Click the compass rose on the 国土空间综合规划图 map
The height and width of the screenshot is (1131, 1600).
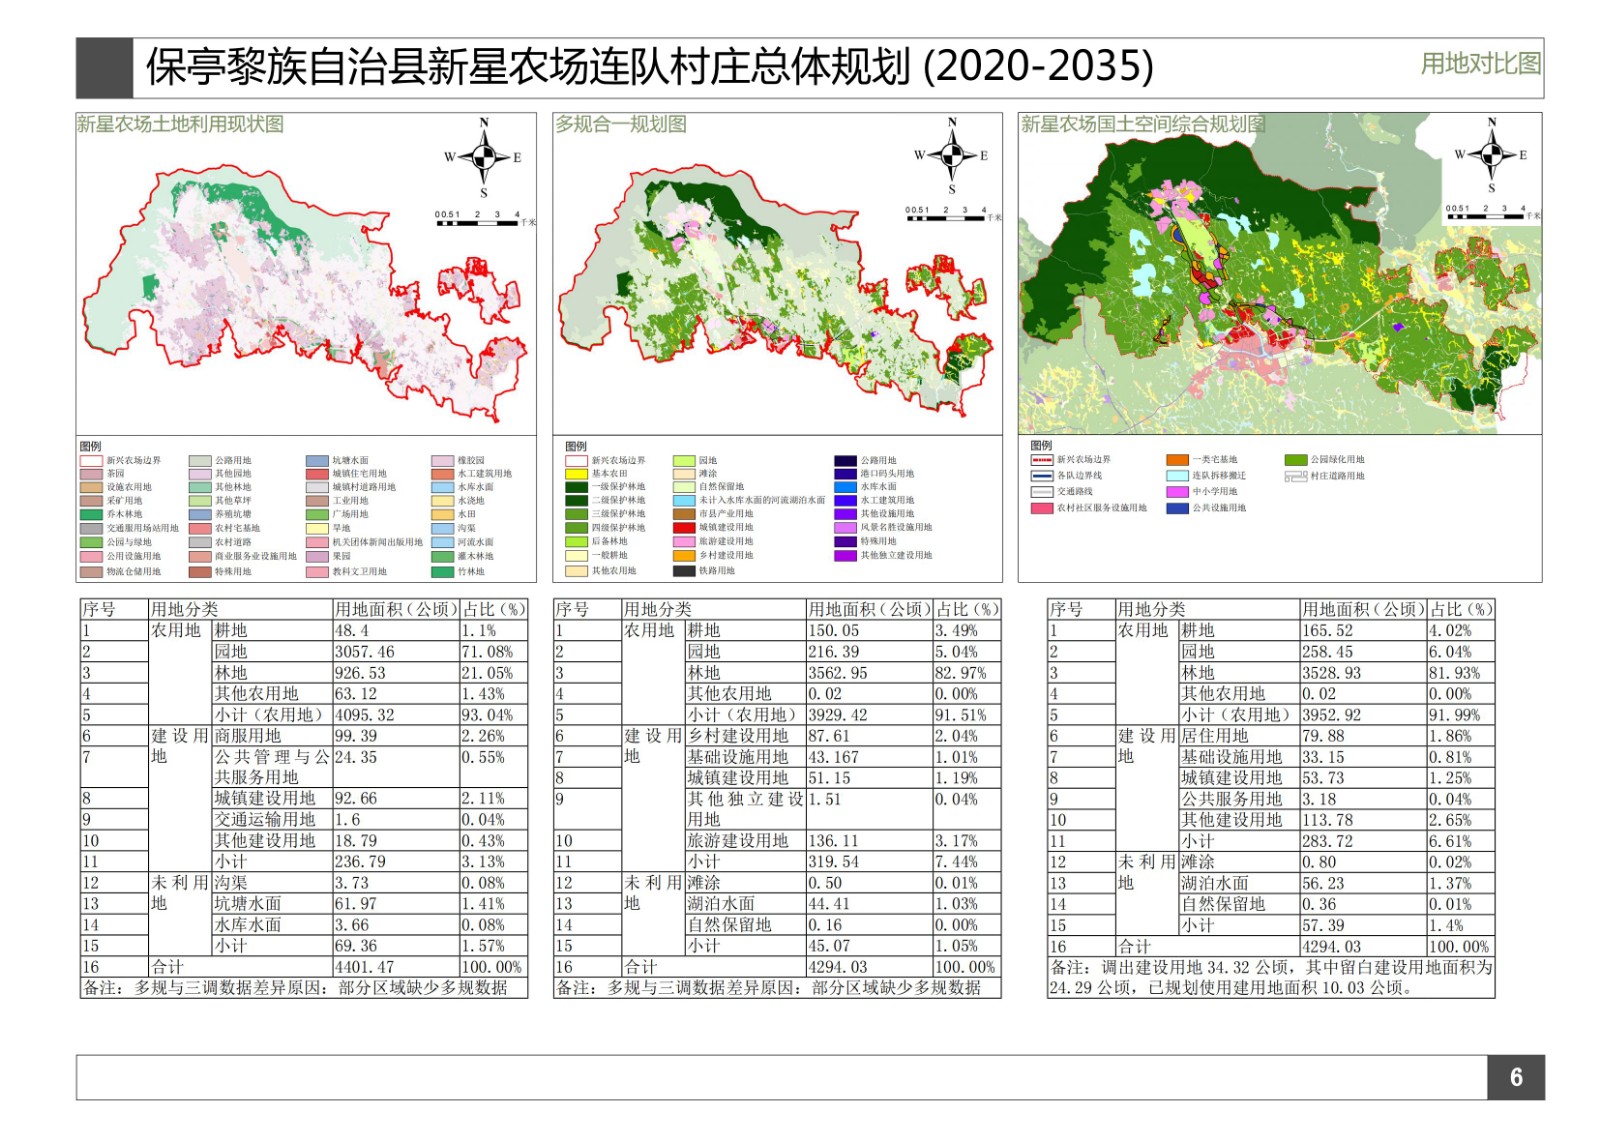coord(1491,155)
